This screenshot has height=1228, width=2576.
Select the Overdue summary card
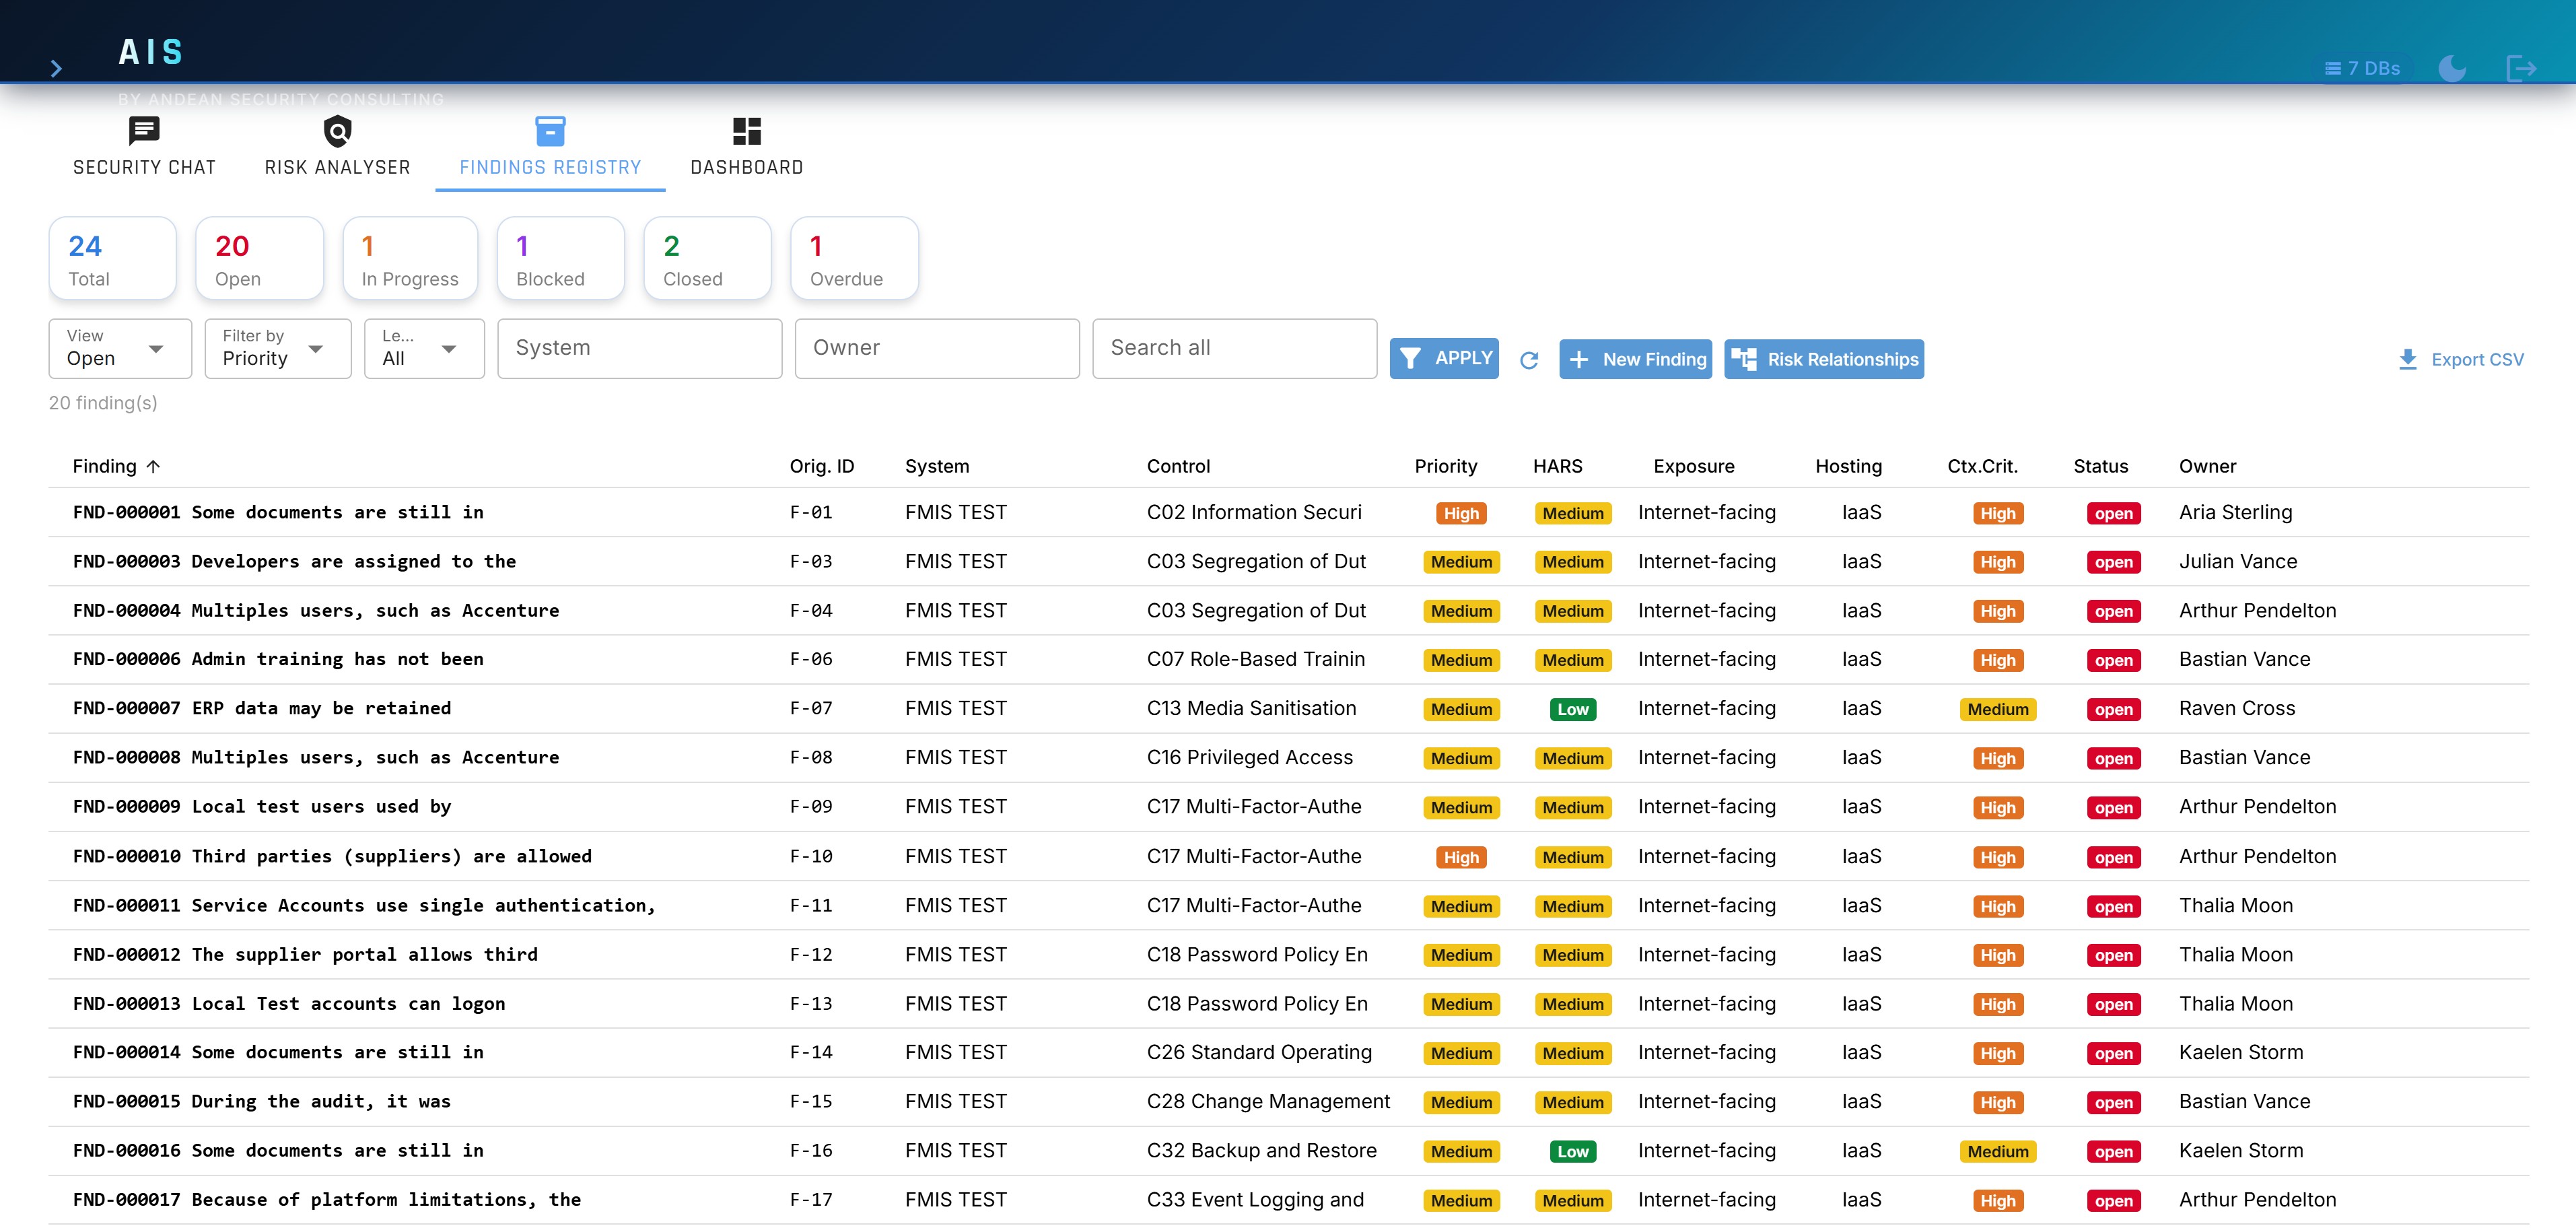point(855,259)
